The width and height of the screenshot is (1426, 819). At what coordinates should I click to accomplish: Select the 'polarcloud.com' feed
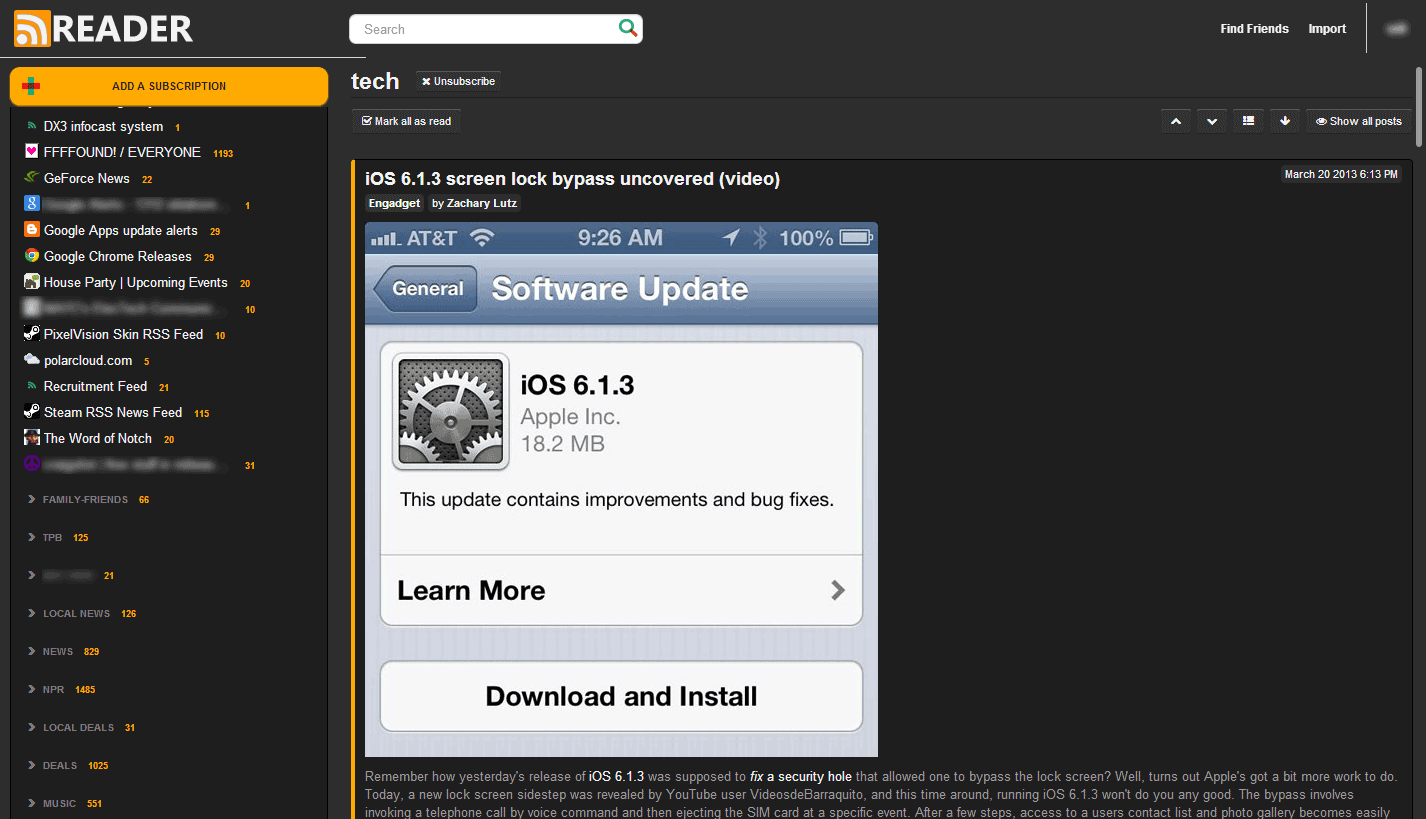click(x=88, y=360)
